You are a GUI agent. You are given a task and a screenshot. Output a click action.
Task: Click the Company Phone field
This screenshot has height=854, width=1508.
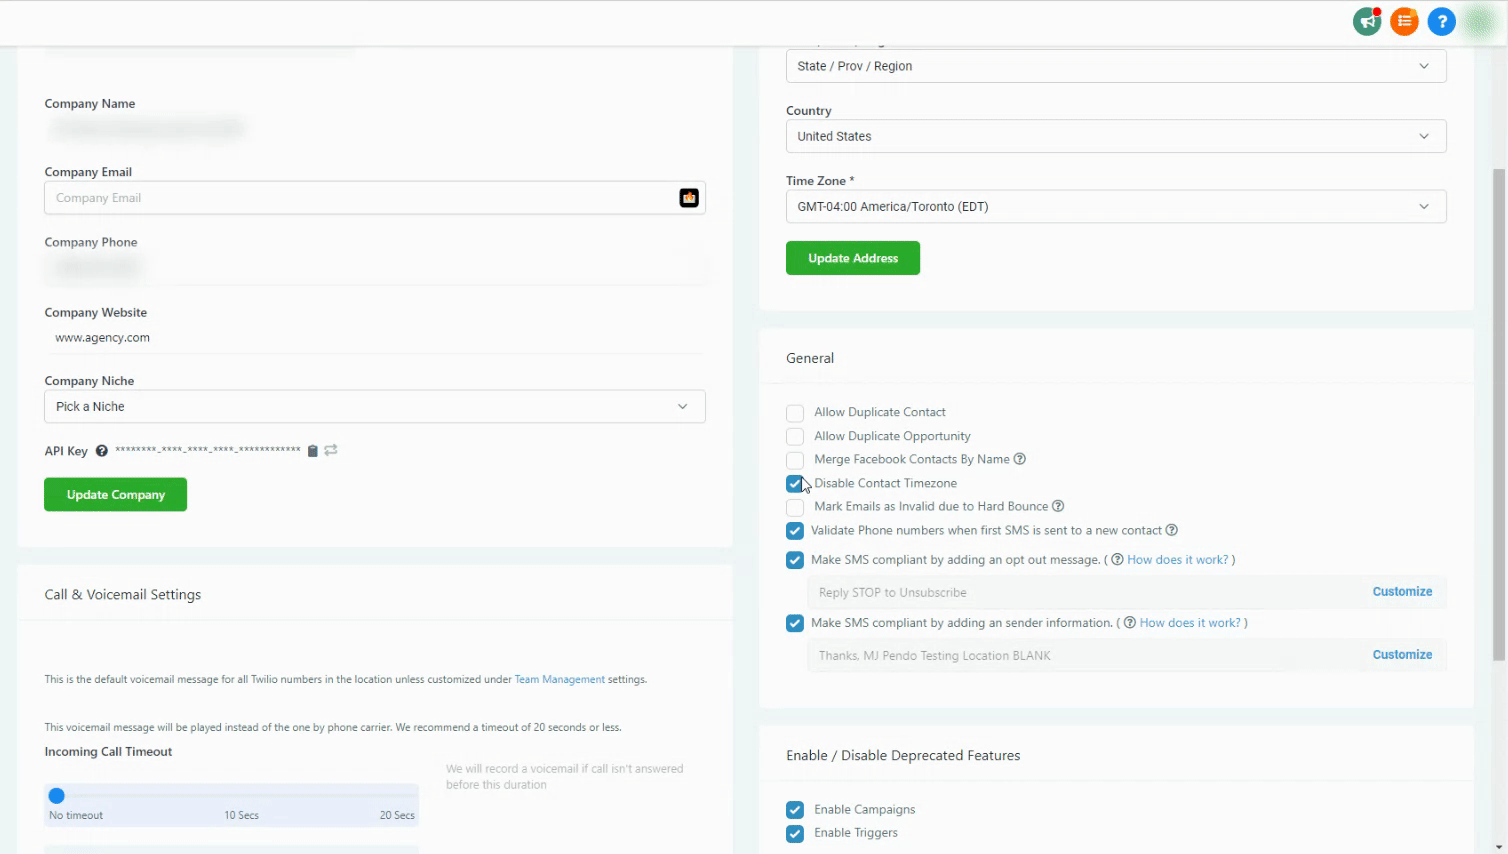[x=375, y=268]
